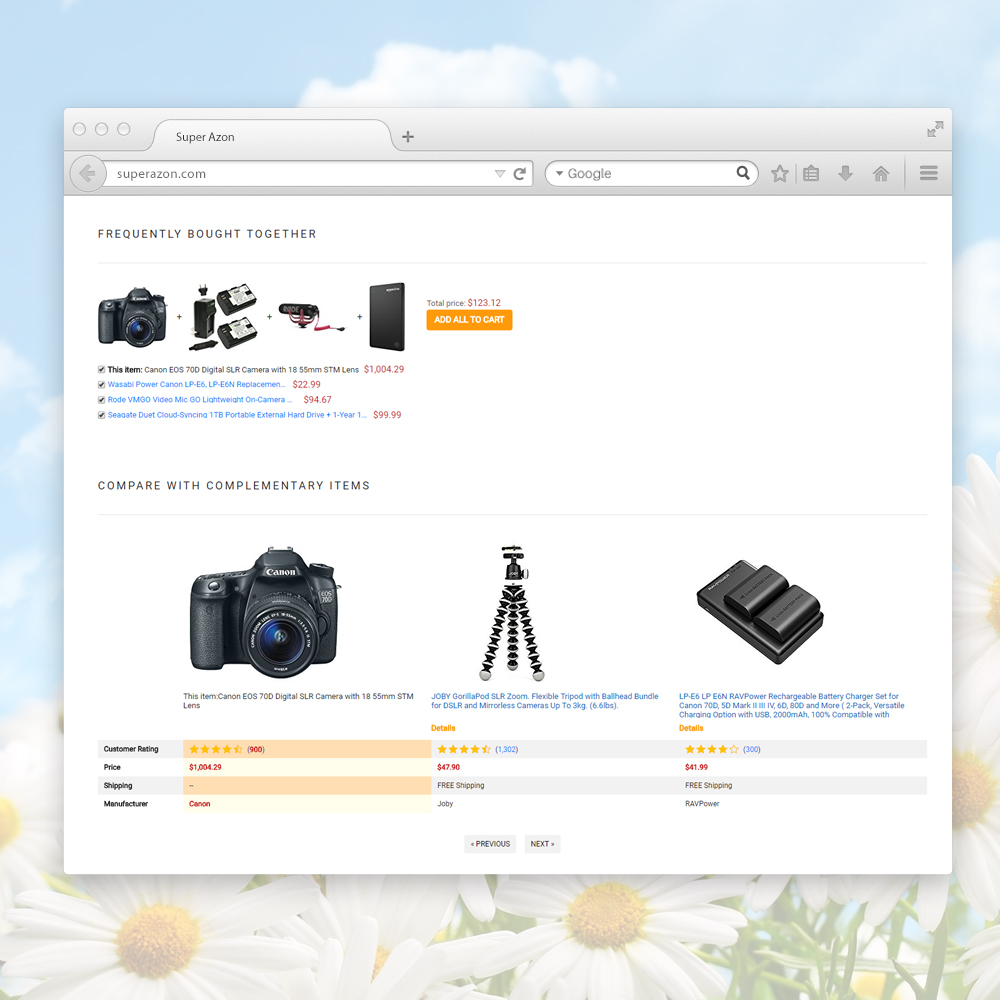Click the Add All To Cart button
The image size is (1000, 1000).
[469, 320]
